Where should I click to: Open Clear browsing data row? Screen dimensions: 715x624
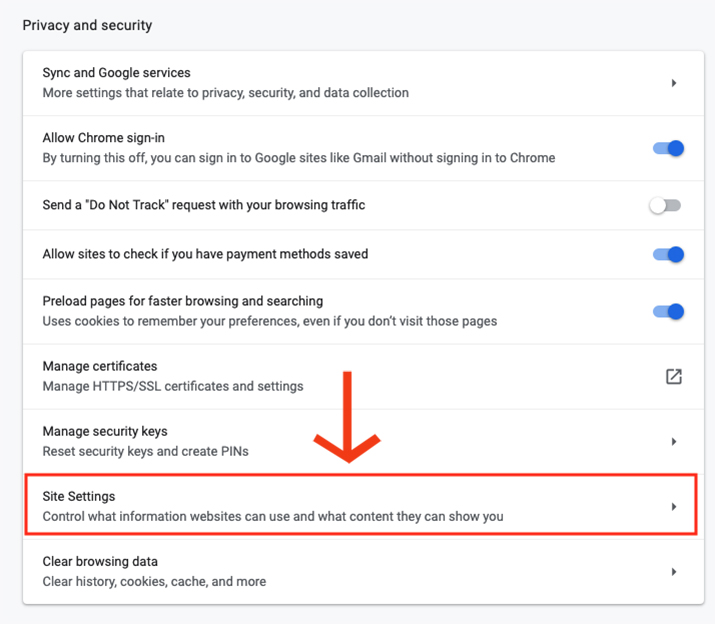point(363,572)
